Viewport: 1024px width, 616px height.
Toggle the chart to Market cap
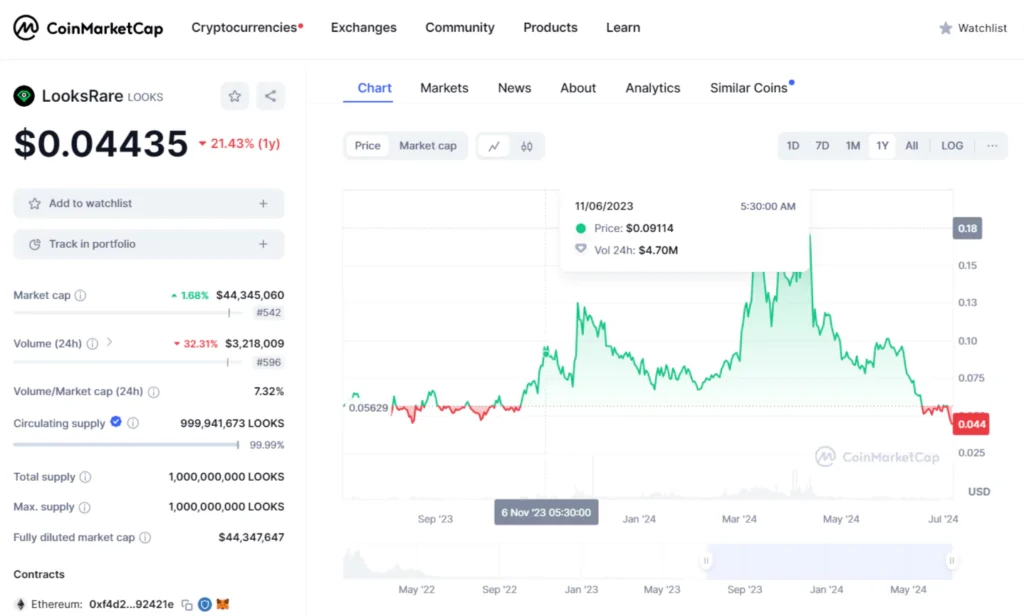[428, 146]
